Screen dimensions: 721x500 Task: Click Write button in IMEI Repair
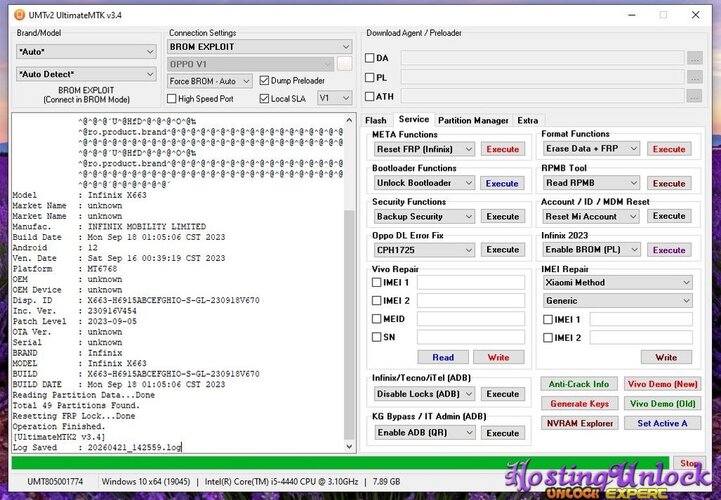coord(666,357)
